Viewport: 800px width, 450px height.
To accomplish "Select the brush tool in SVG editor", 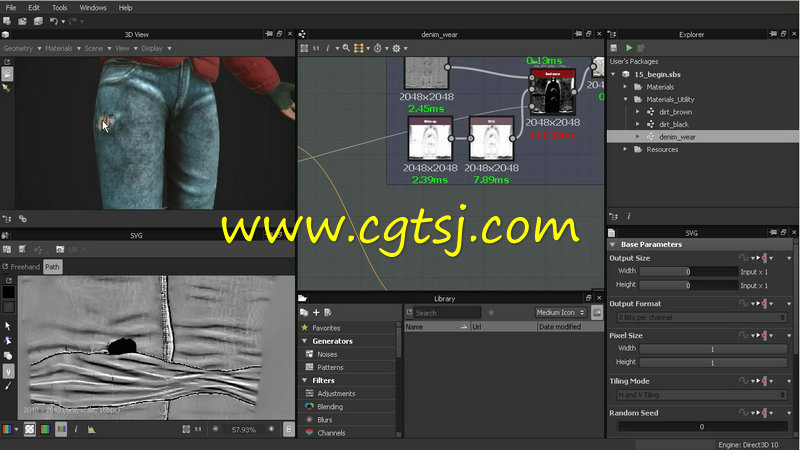I will click(x=8, y=386).
